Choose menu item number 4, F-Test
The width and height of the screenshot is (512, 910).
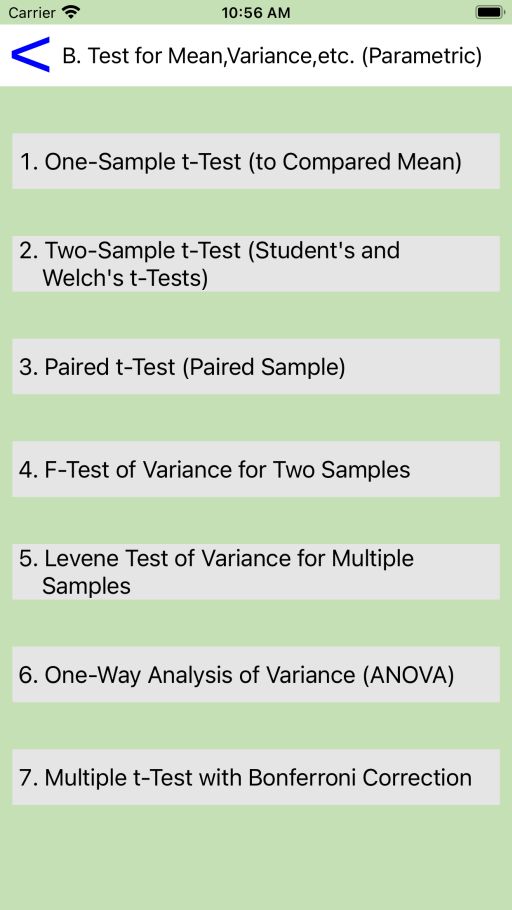(x=256, y=469)
